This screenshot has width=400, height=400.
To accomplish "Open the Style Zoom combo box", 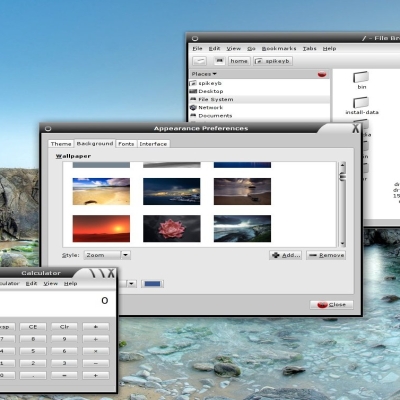I will tap(107, 255).
